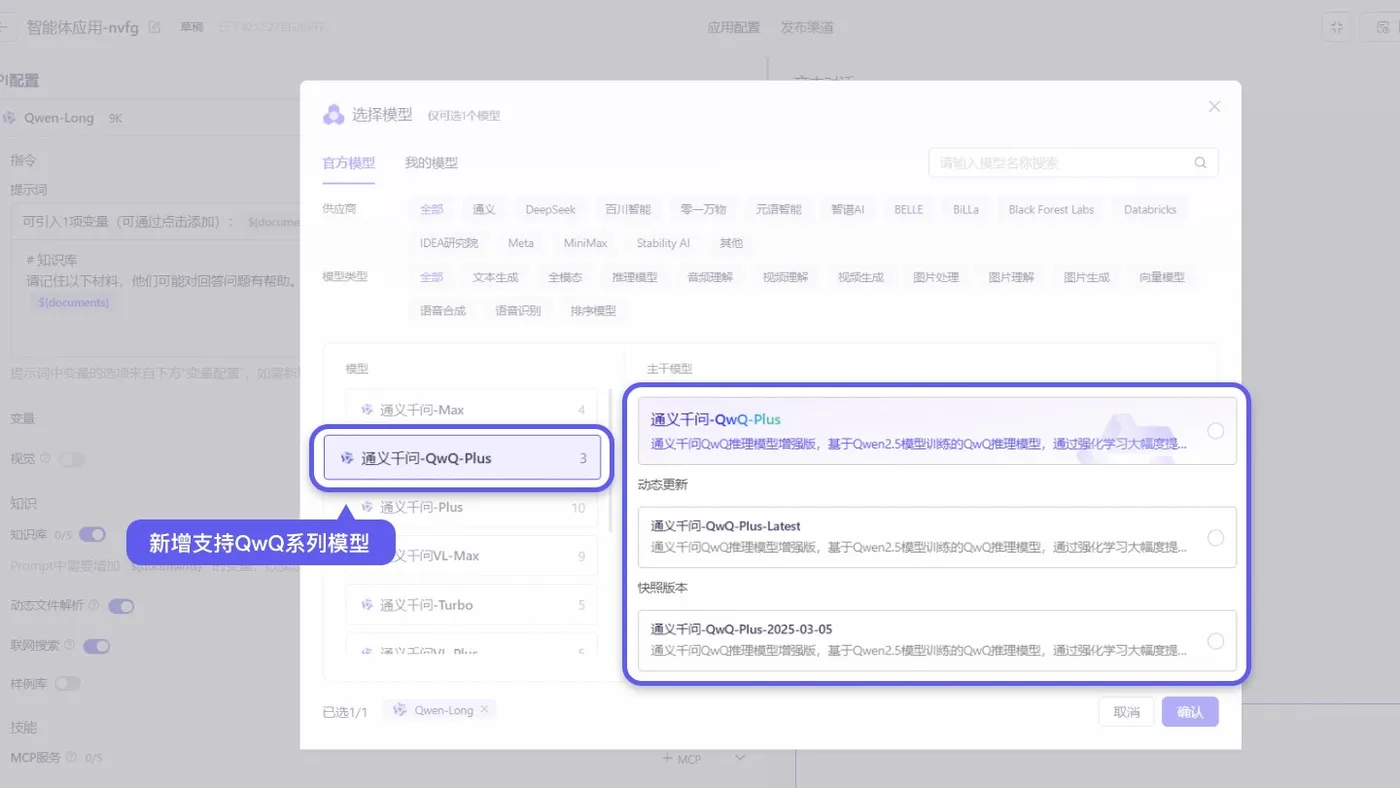
Task: Toggle the 视觉 switch in the background panel
Action: [x=72, y=459]
